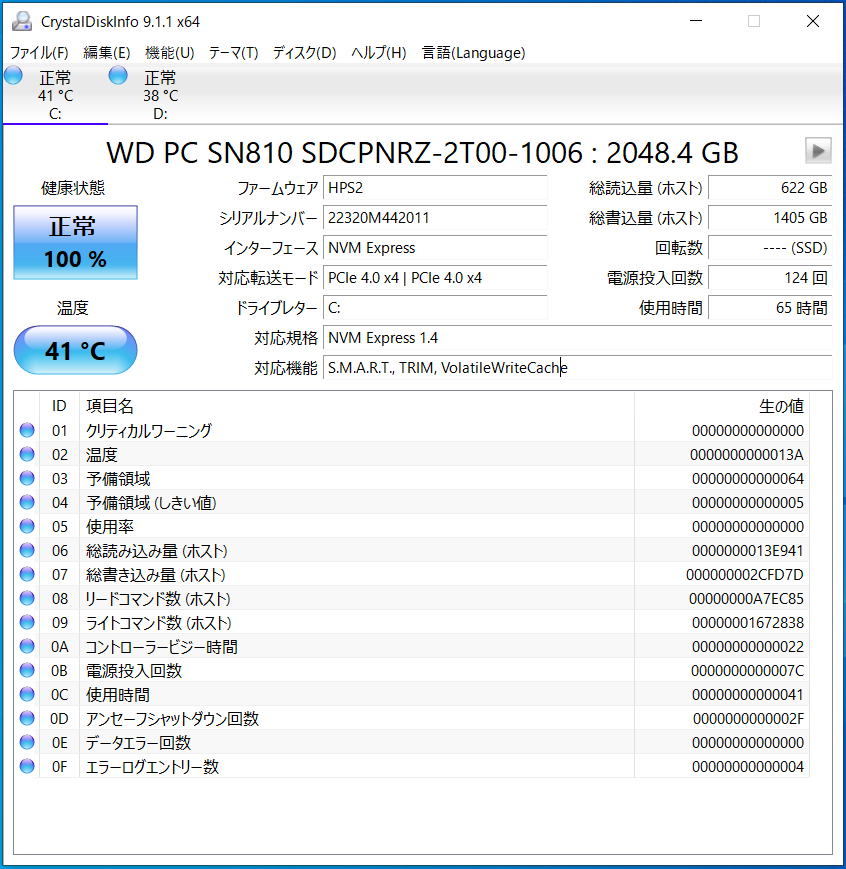Select the C: drive status orb
This screenshot has width=846, height=869.
14,76
